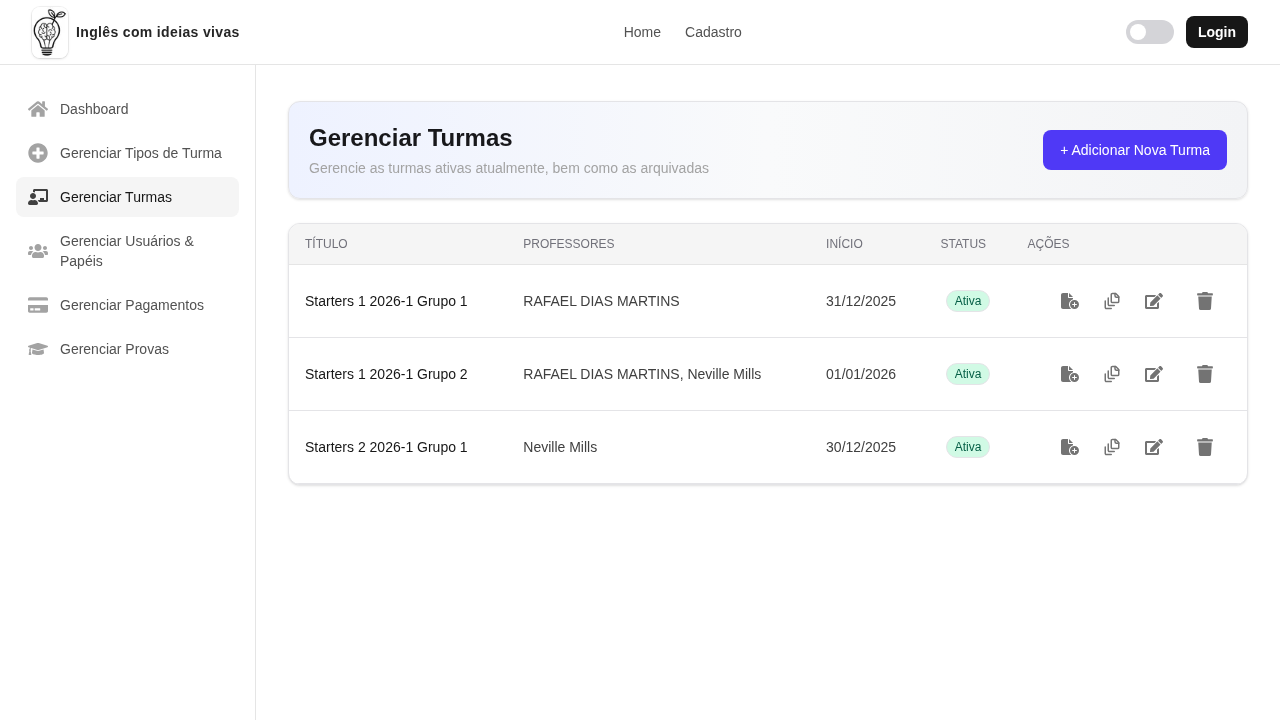The width and height of the screenshot is (1280, 720).
Task: Click add-file icon for Starters 1 Grupo 1
Action: (1070, 301)
